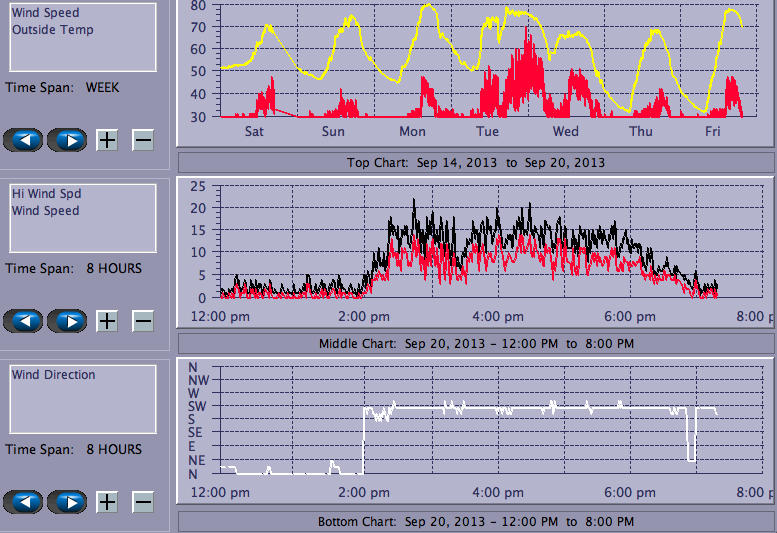
Task: Advance the middle chart forward in time
Action: (67, 321)
